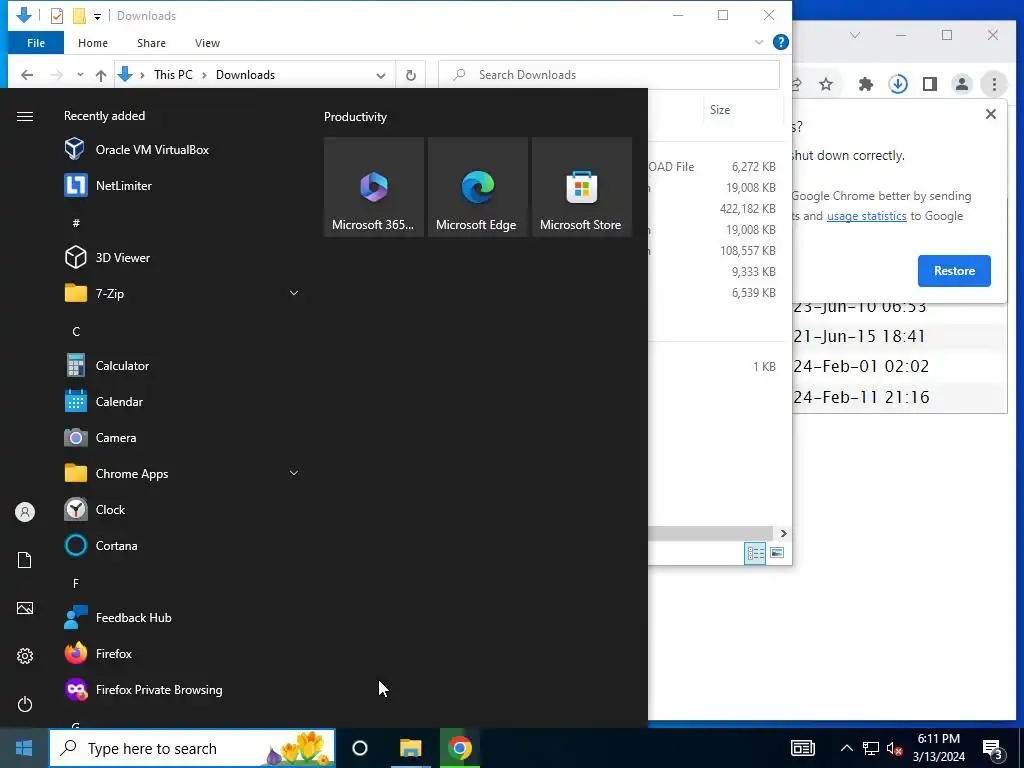Open Calendar app
Image resolution: width=1024 pixels, height=768 pixels.
(x=182, y=402)
